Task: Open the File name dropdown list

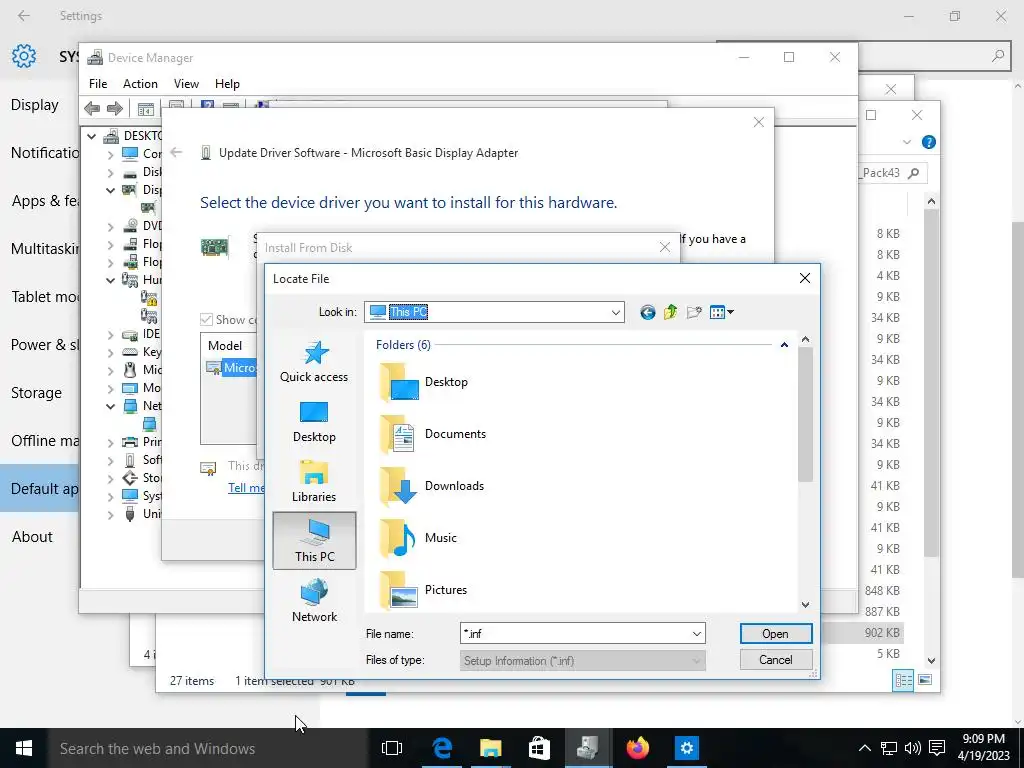Action: 697,633
